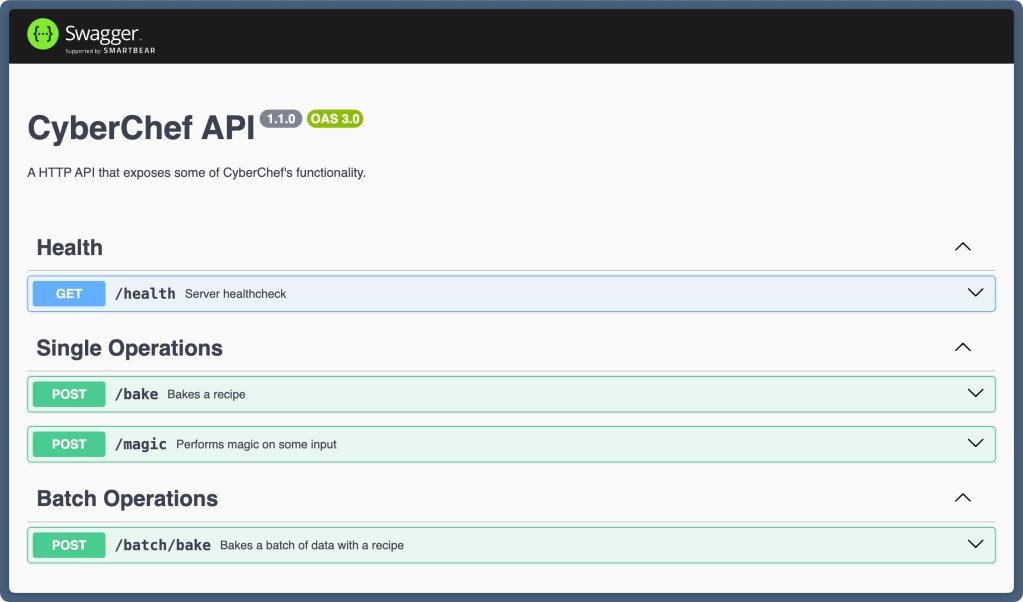
Task: Expand the /health endpoint chevron
Action: tap(975, 293)
